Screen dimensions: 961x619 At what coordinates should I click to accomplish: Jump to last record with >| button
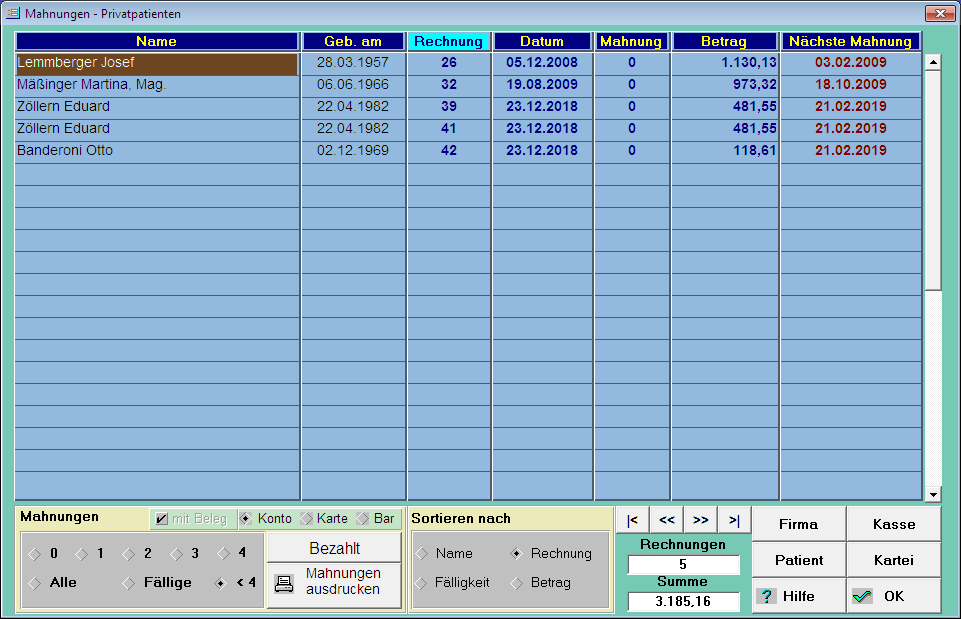tap(733, 520)
